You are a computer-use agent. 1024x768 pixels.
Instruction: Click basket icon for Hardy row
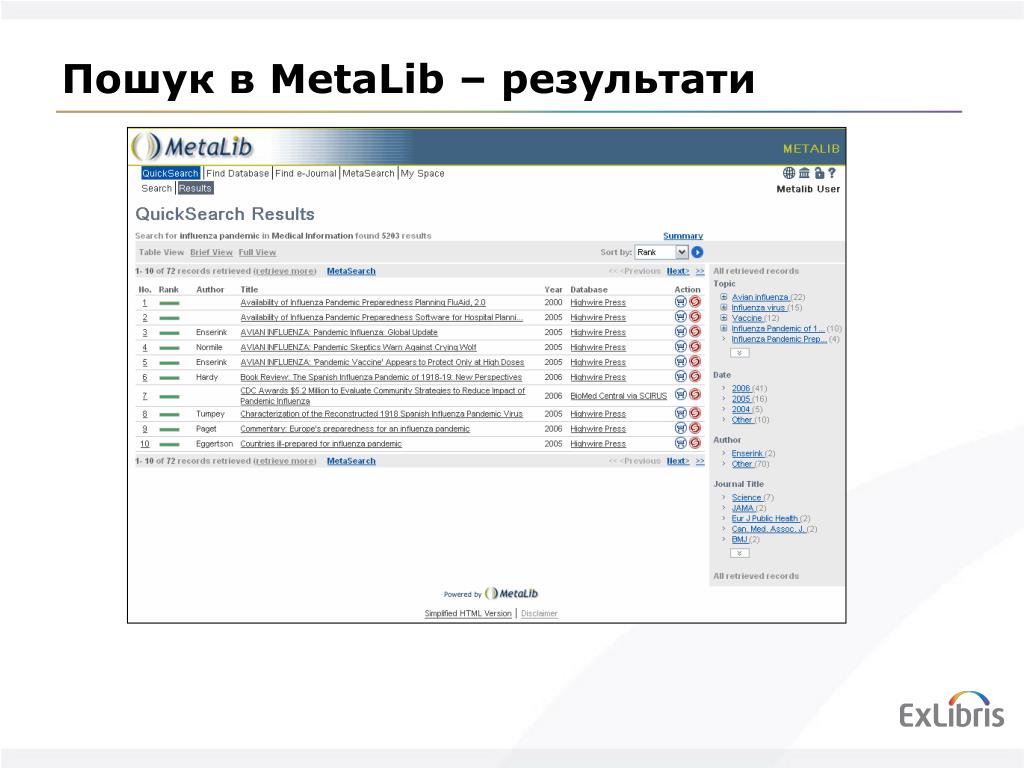coord(680,377)
